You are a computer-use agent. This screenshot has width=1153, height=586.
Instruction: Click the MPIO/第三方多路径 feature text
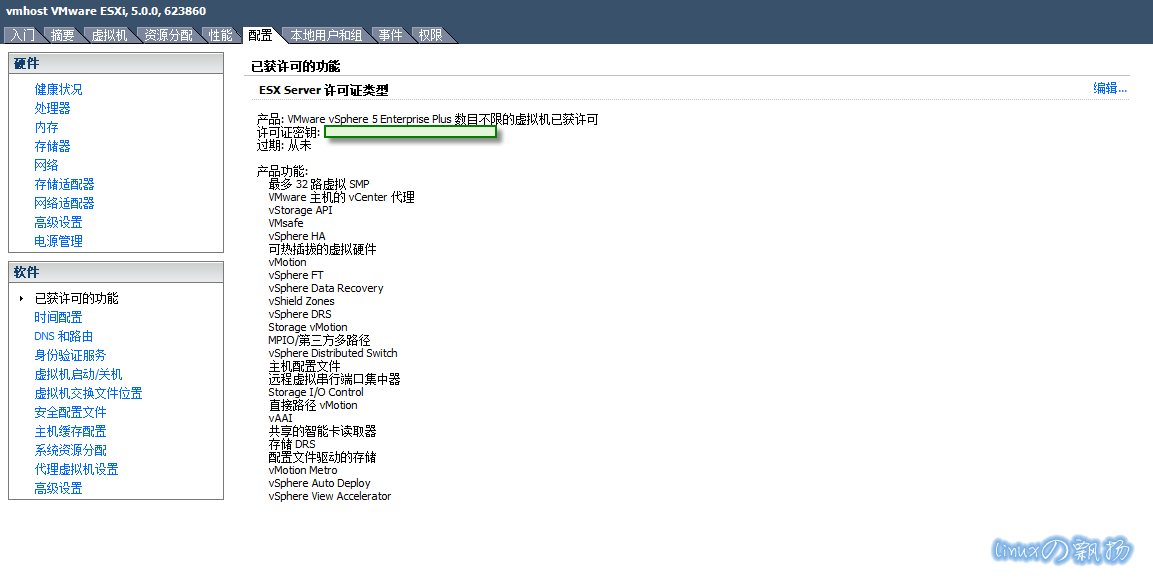(319, 340)
